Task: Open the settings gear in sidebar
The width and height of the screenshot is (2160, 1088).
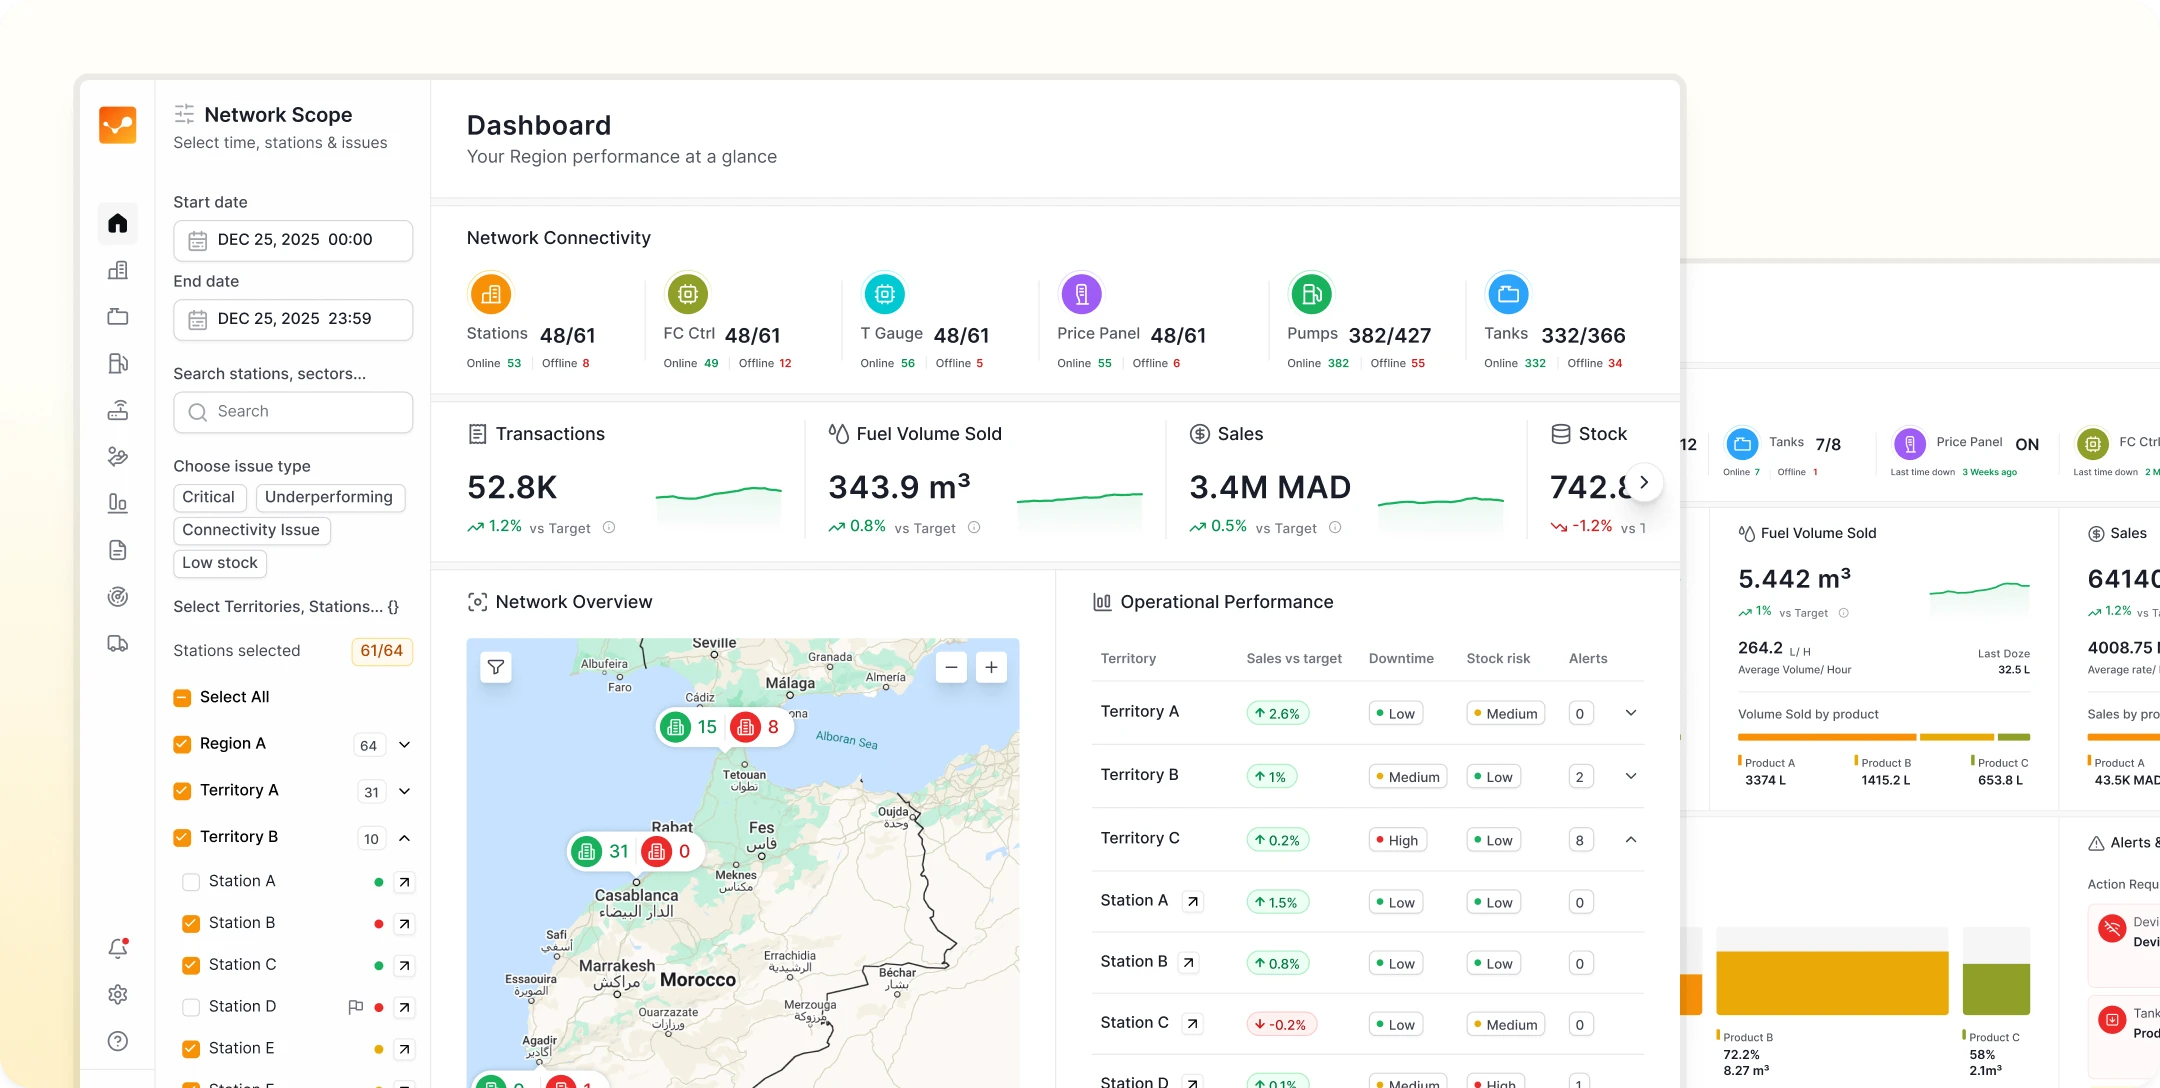Action: 118,995
